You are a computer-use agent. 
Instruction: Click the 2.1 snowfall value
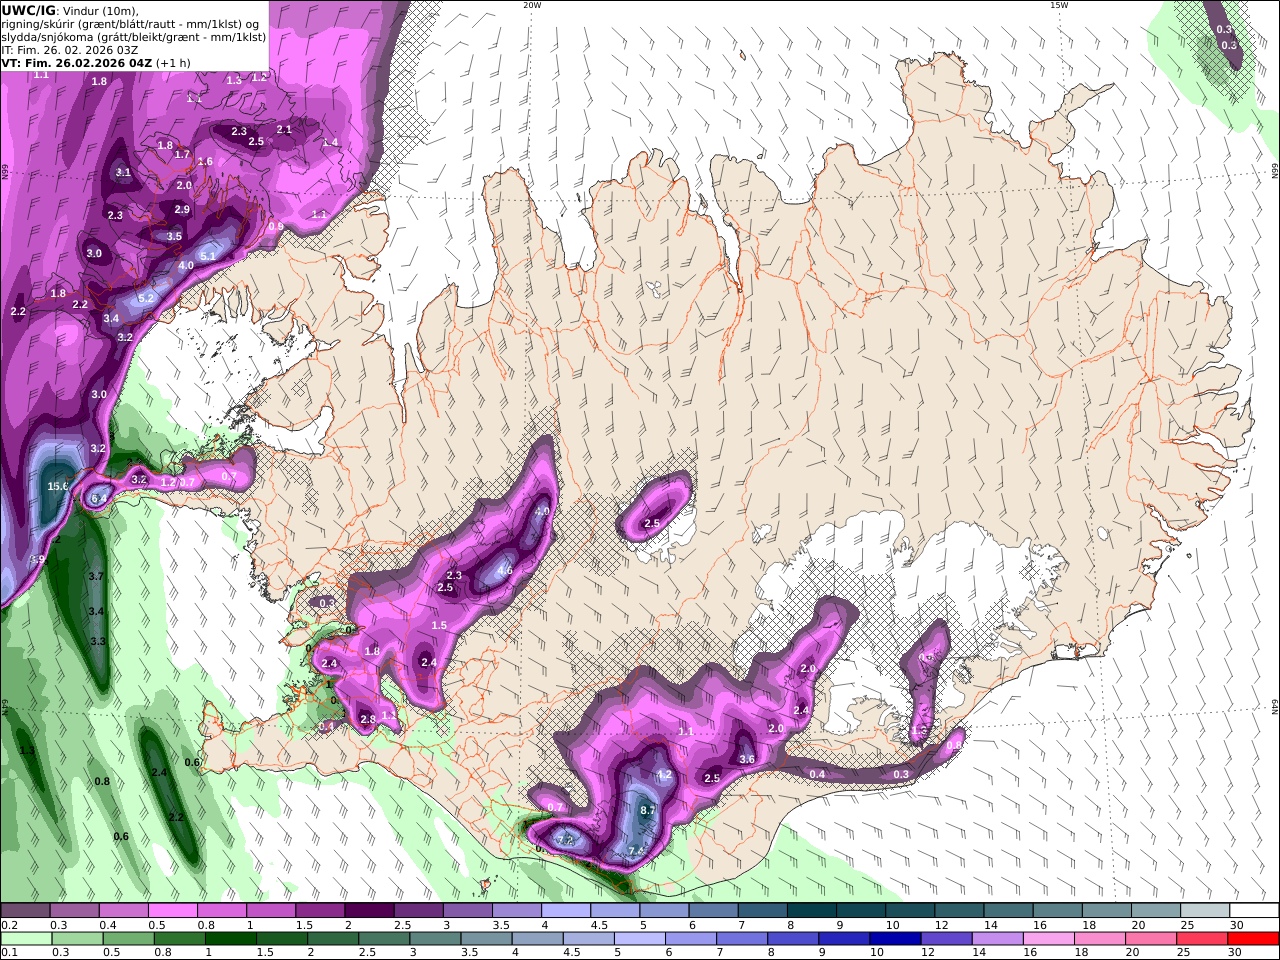(x=284, y=129)
